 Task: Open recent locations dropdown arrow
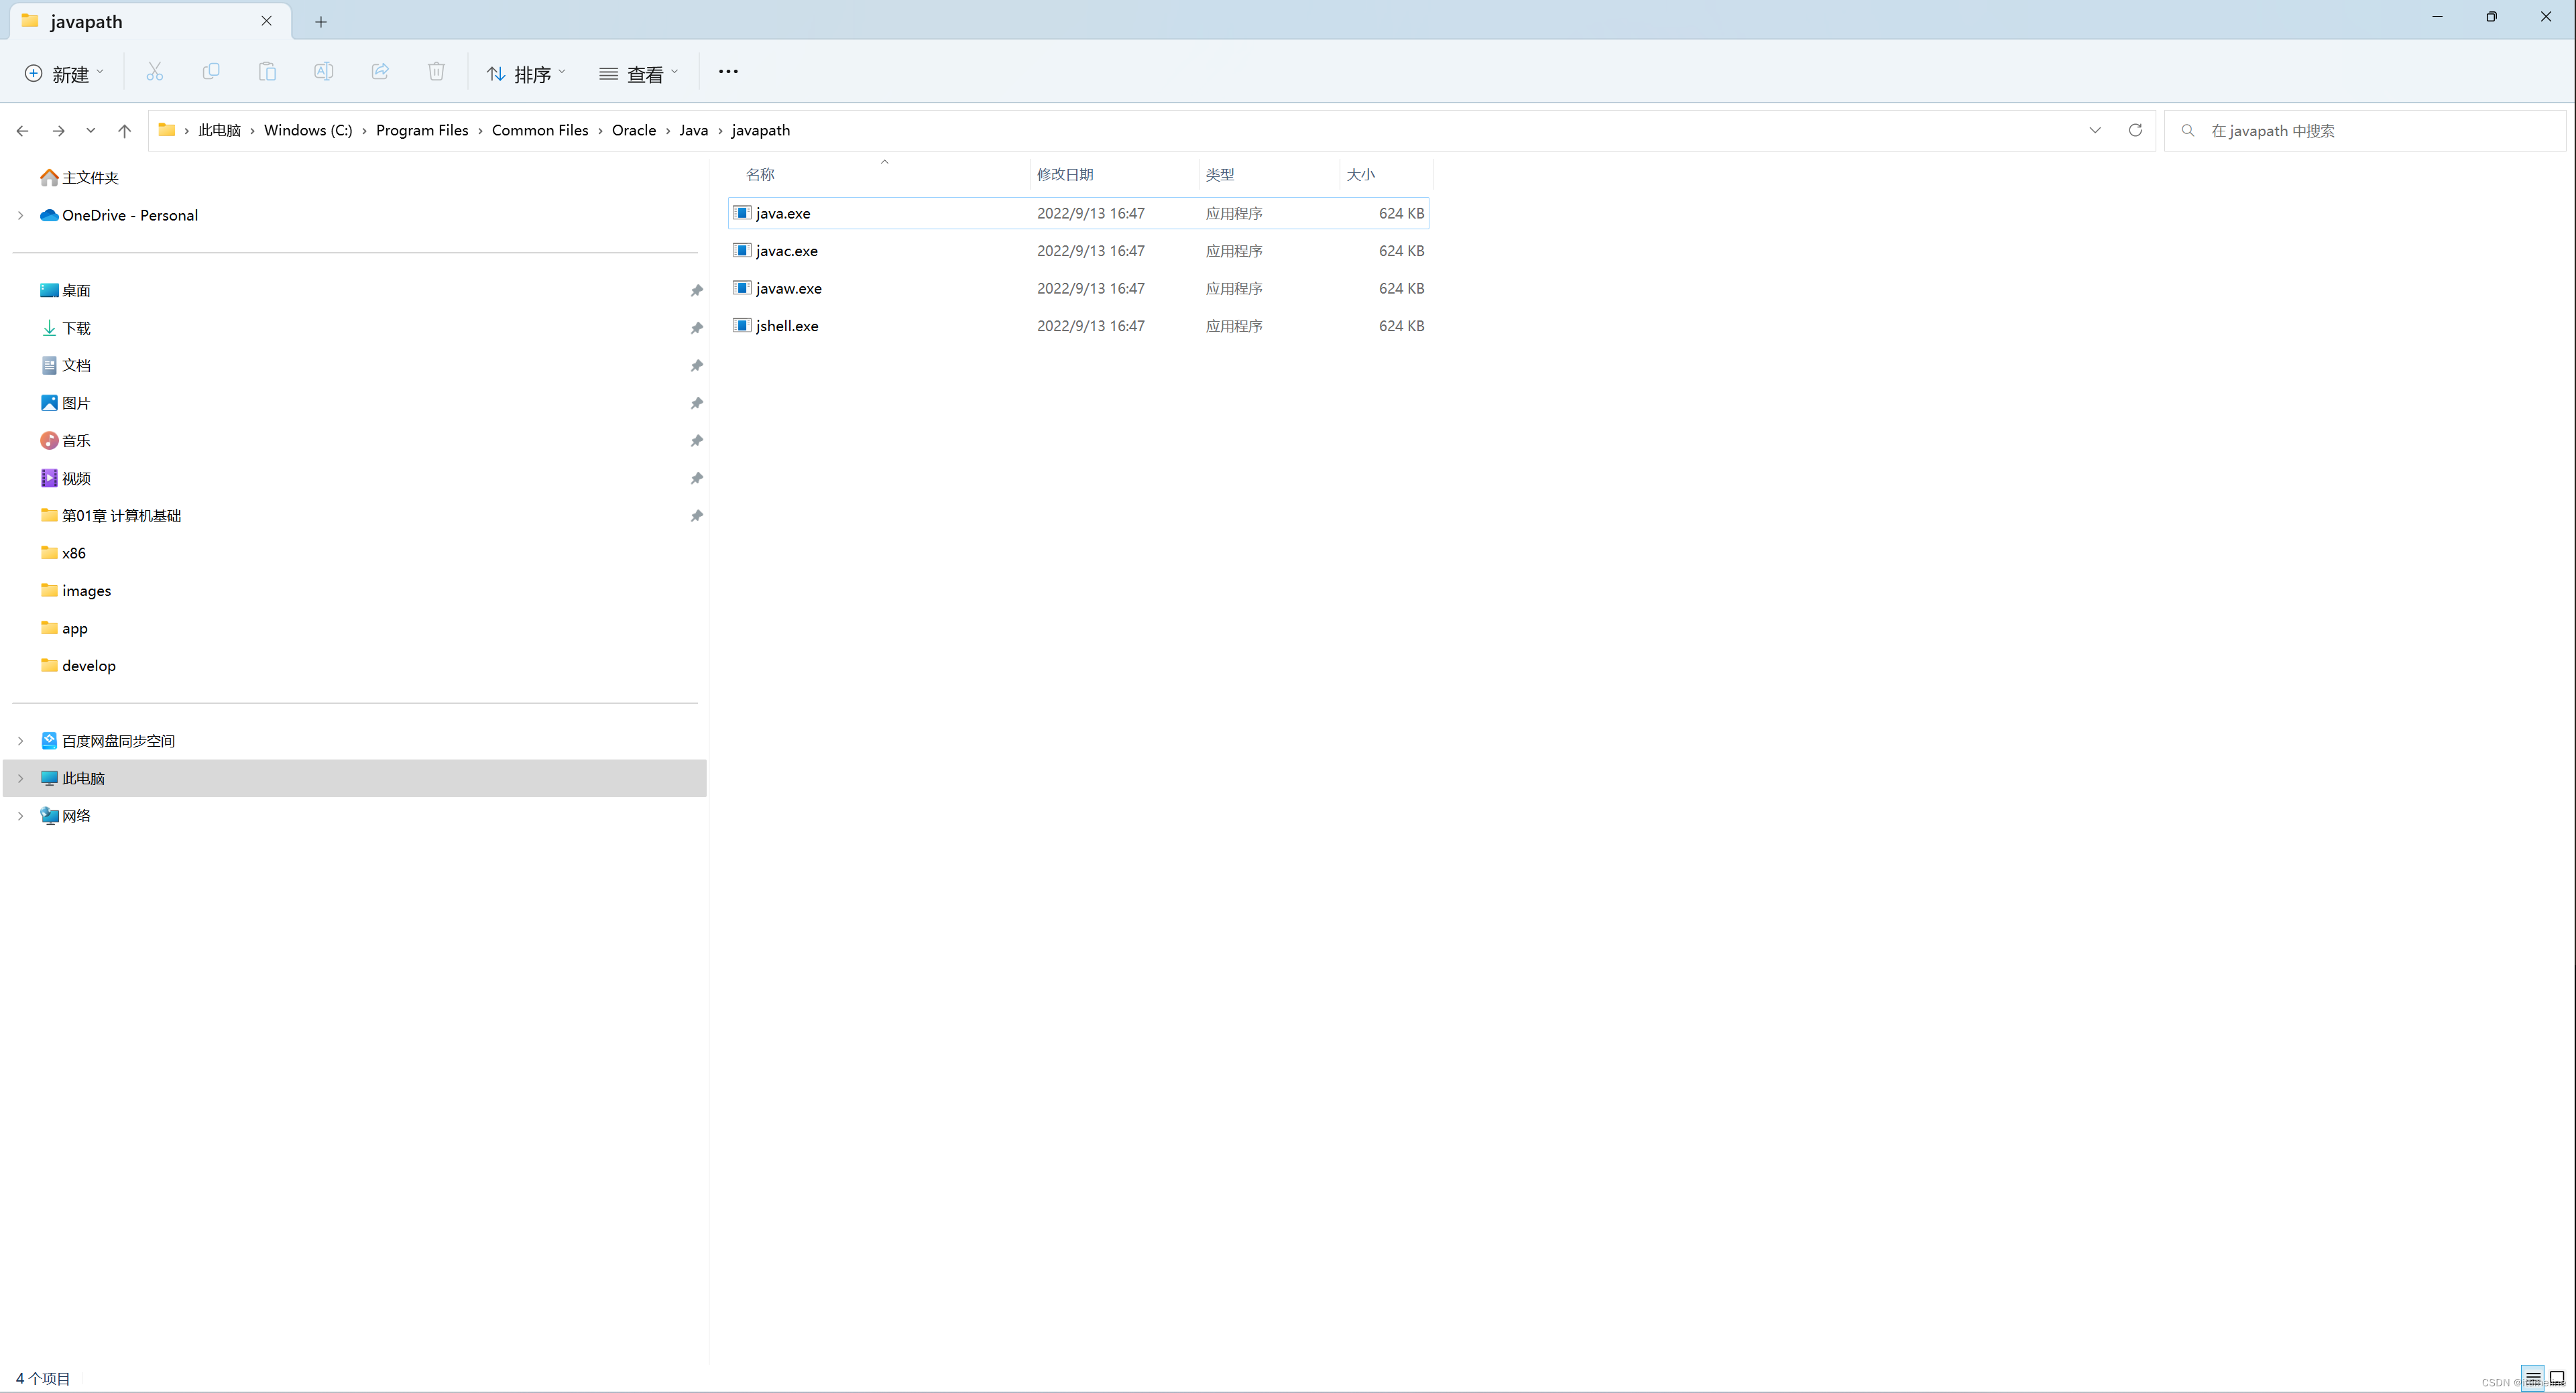point(91,131)
